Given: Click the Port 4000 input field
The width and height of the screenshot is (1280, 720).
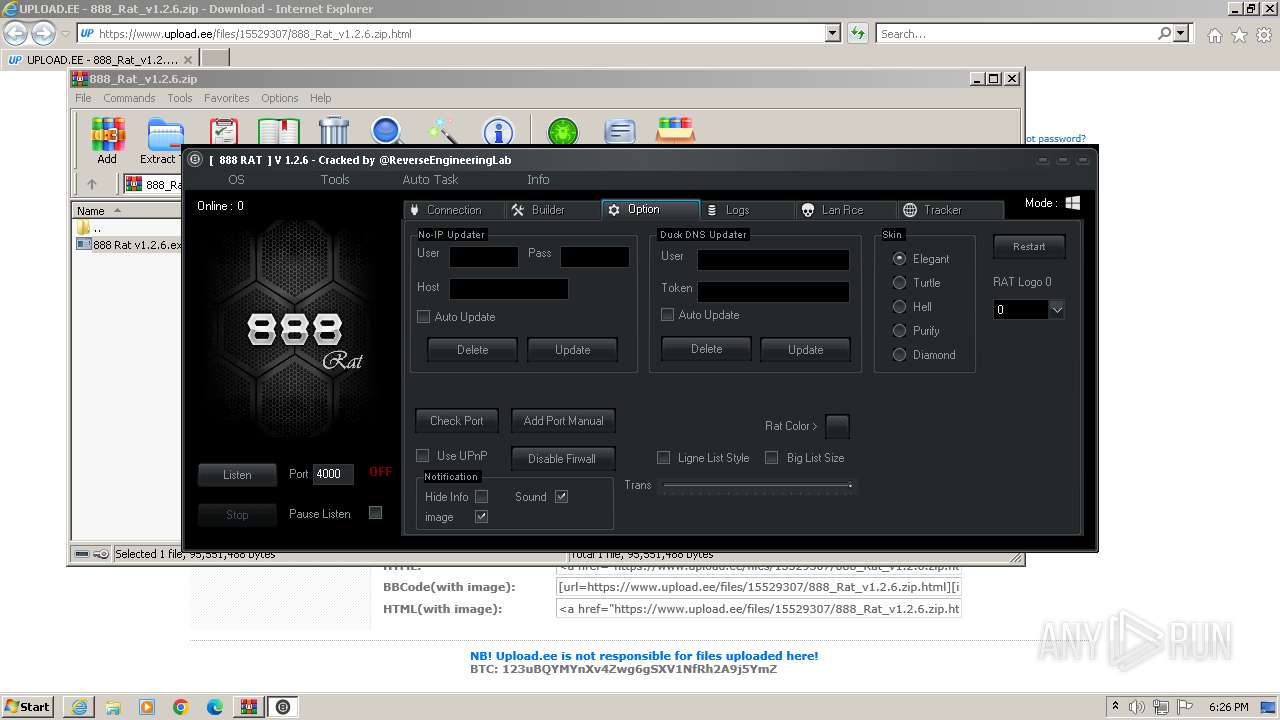Looking at the screenshot, I should click(334, 474).
